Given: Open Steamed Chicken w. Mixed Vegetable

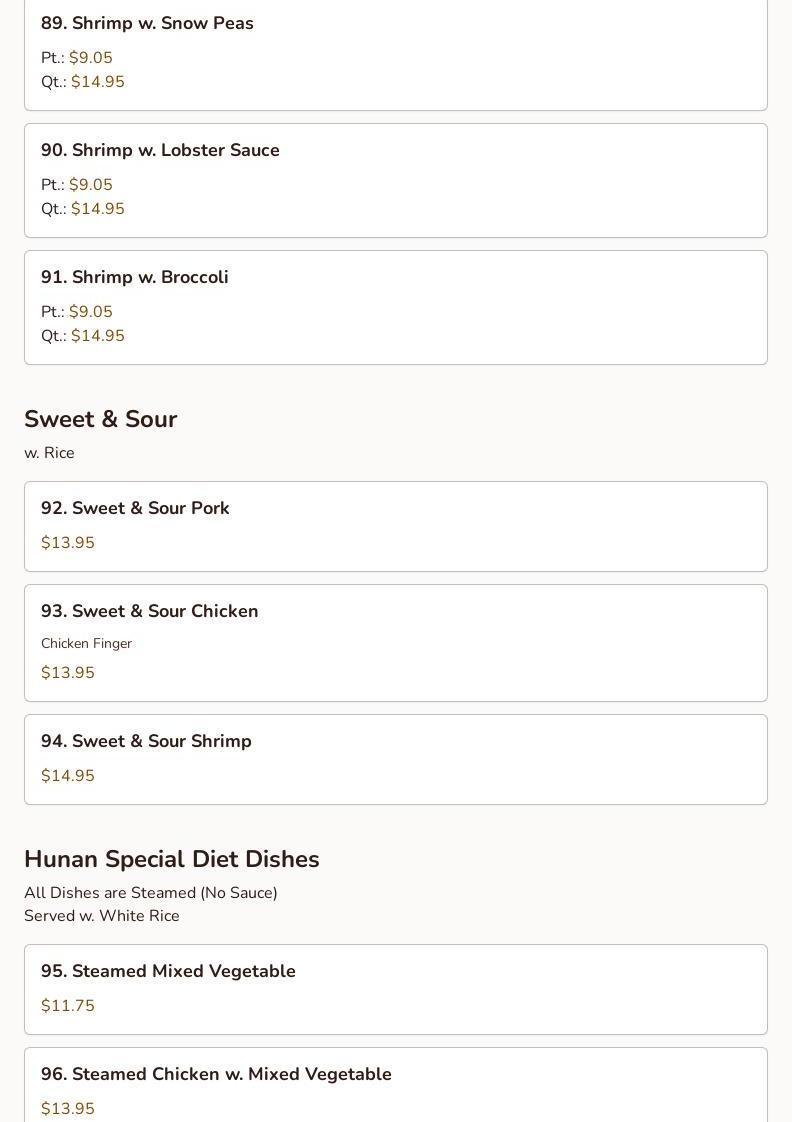Looking at the screenshot, I should point(216,1074).
